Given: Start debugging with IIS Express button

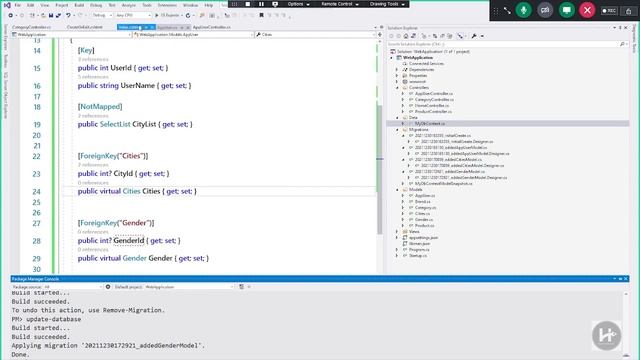Looking at the screenshot, I should 167,16.
